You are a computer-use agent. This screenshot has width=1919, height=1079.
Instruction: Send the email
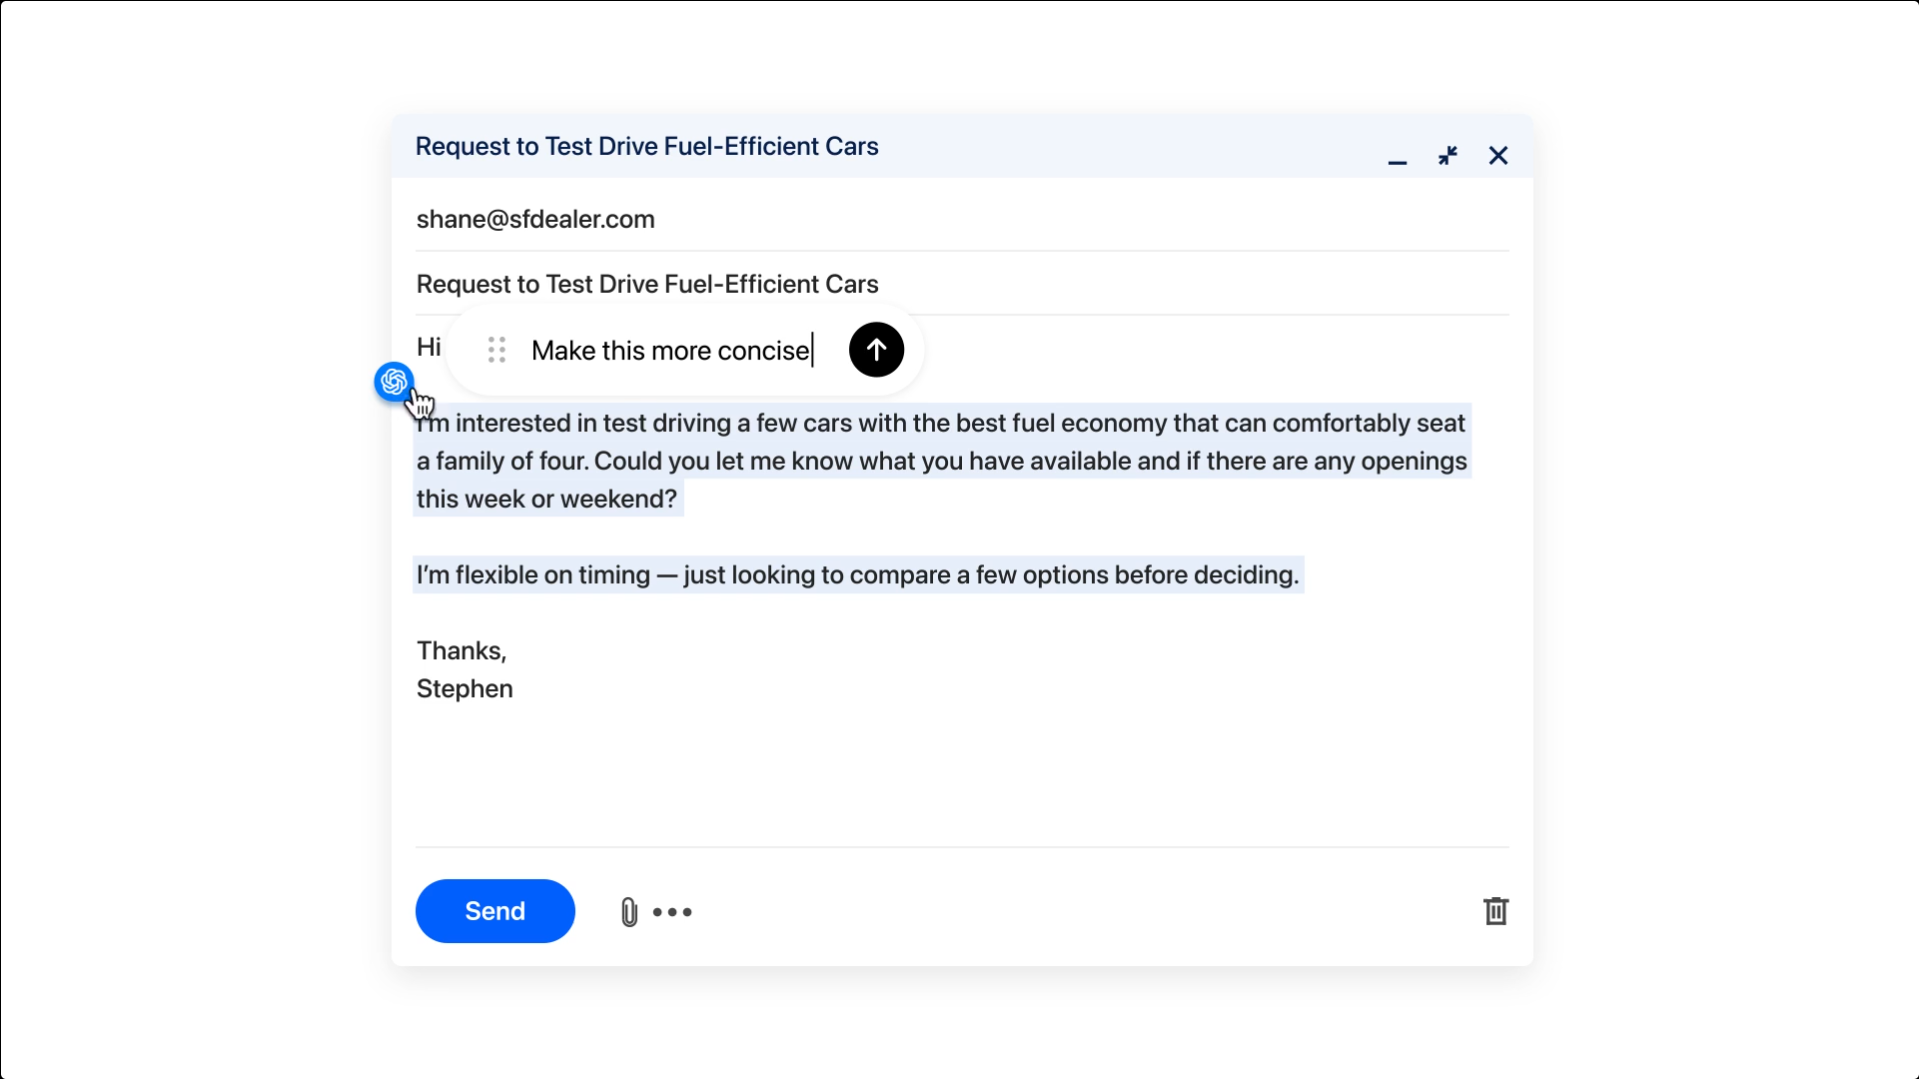pos(494,911)
